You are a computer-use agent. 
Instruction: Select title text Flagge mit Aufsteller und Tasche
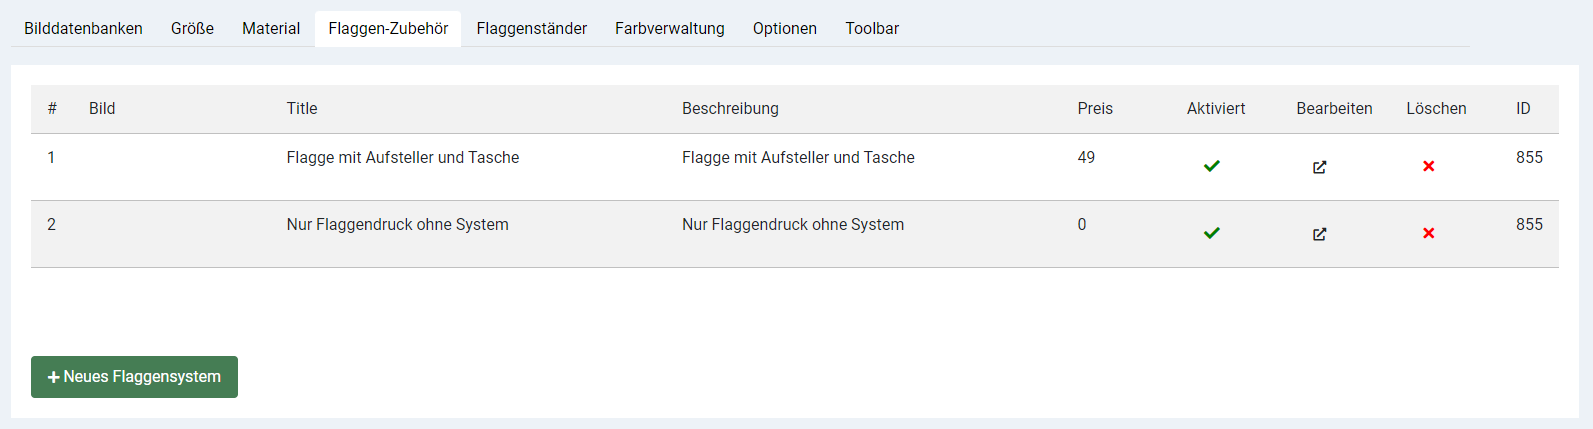click(x=402, y=158)
